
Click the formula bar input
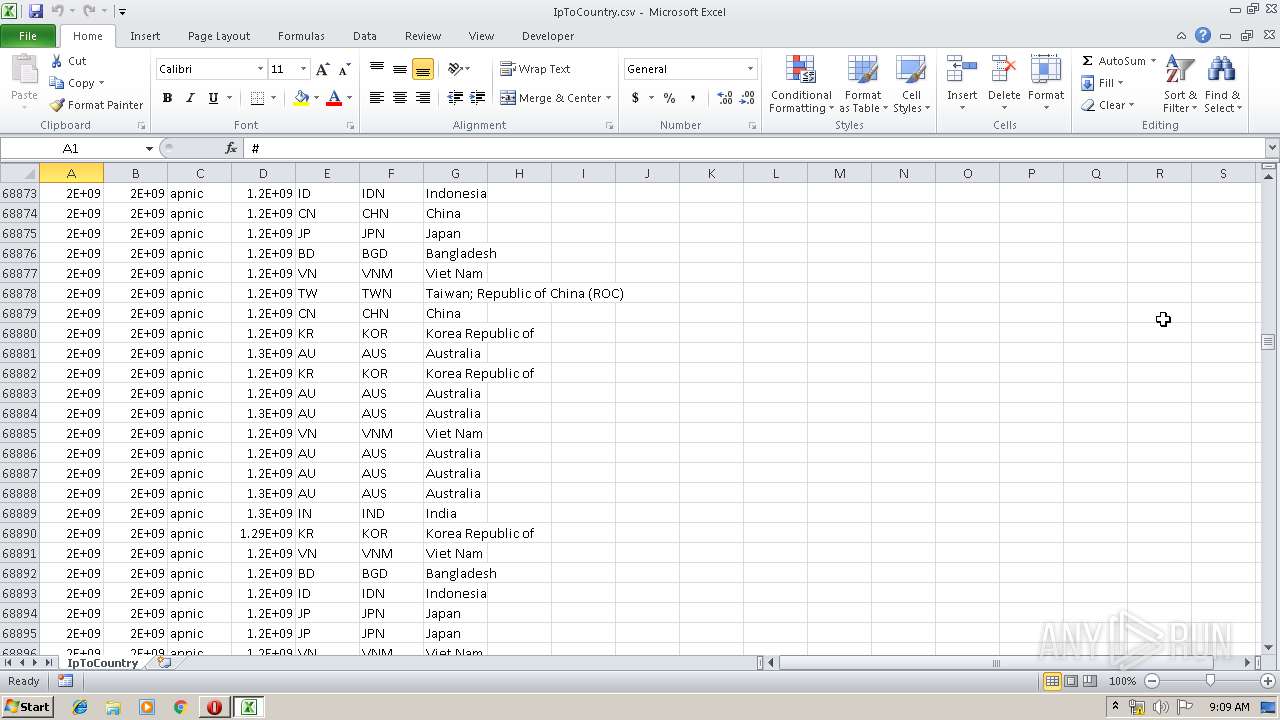coord(754,148)
